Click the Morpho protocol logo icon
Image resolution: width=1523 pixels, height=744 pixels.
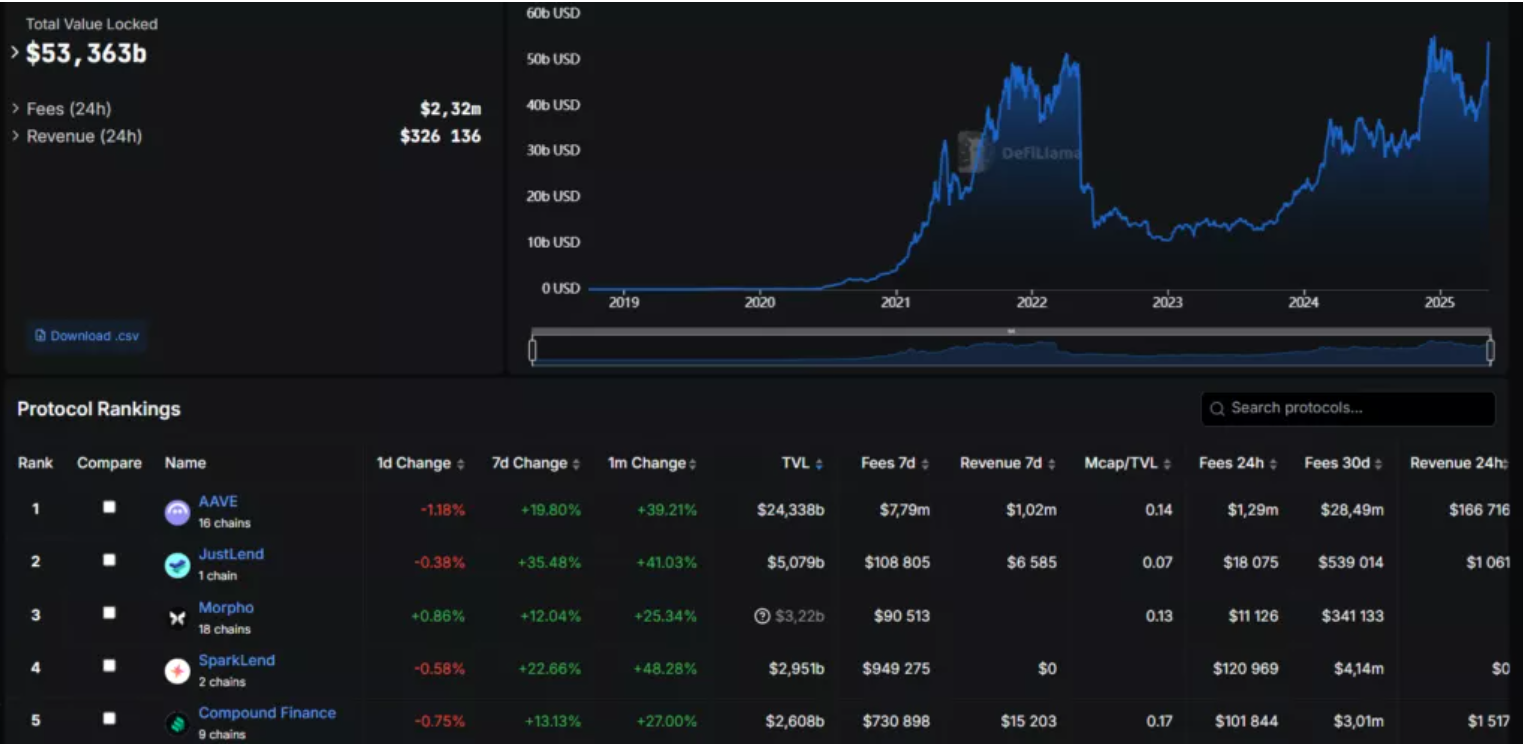(177, 619)
